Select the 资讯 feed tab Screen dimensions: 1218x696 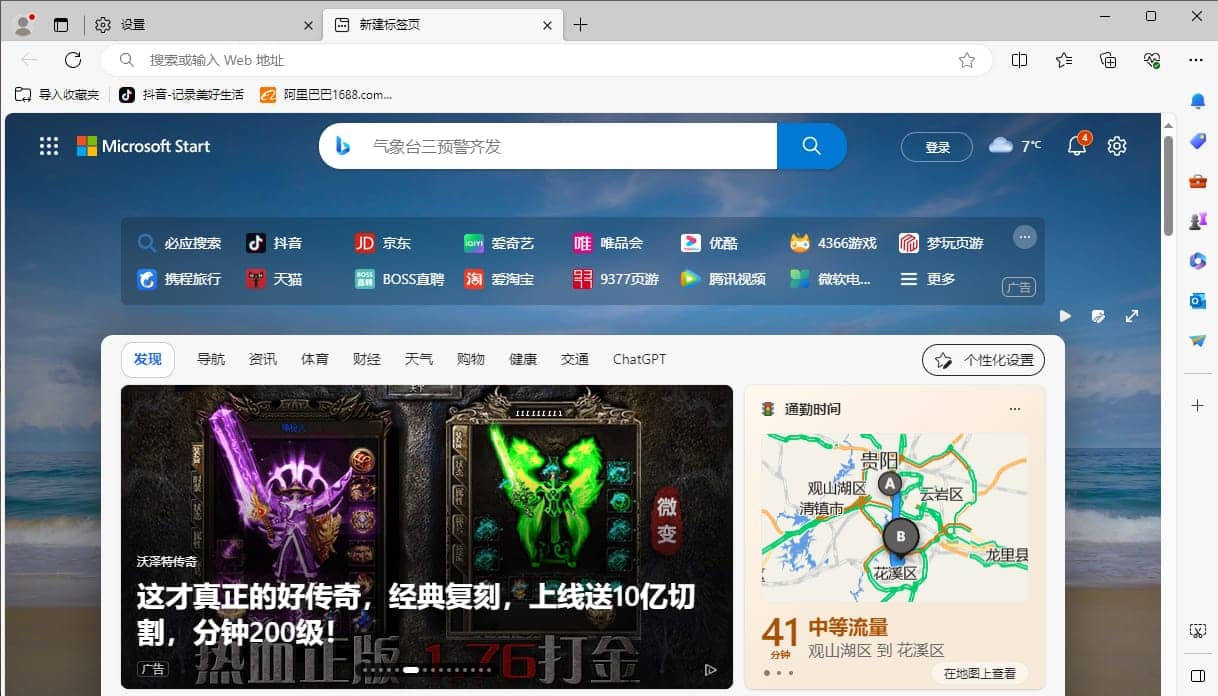(263, 359)
